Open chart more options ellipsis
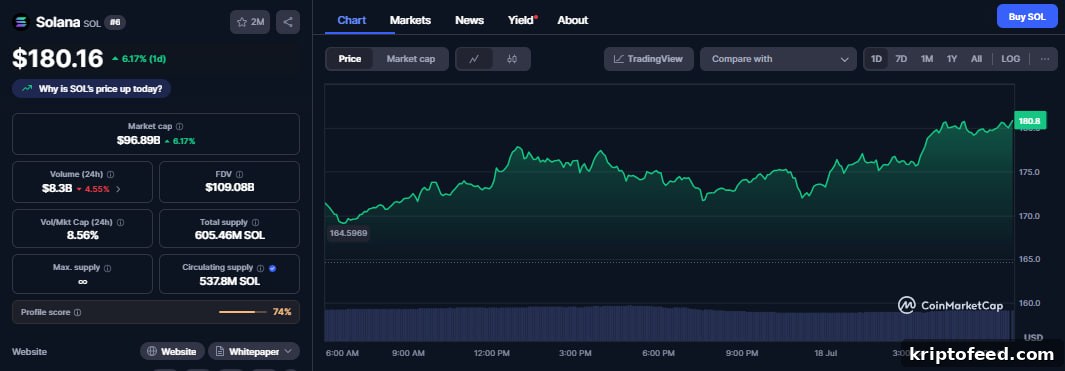Image resolution: width=1065 pixels, height=371 pixels. click(x=1044, y=59)
